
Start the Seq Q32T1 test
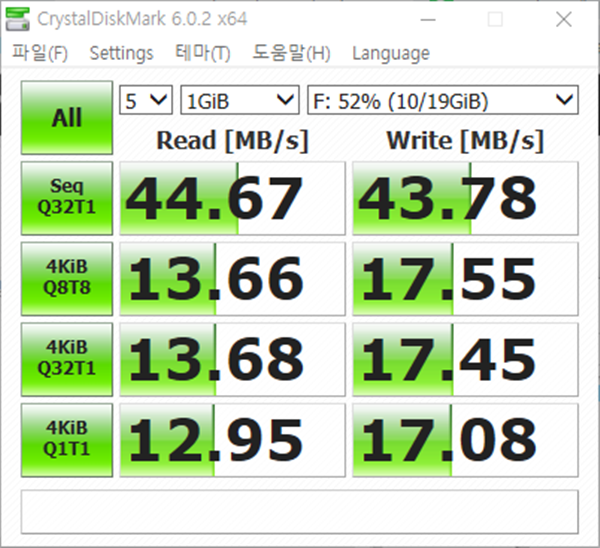[x=67, y=198]
